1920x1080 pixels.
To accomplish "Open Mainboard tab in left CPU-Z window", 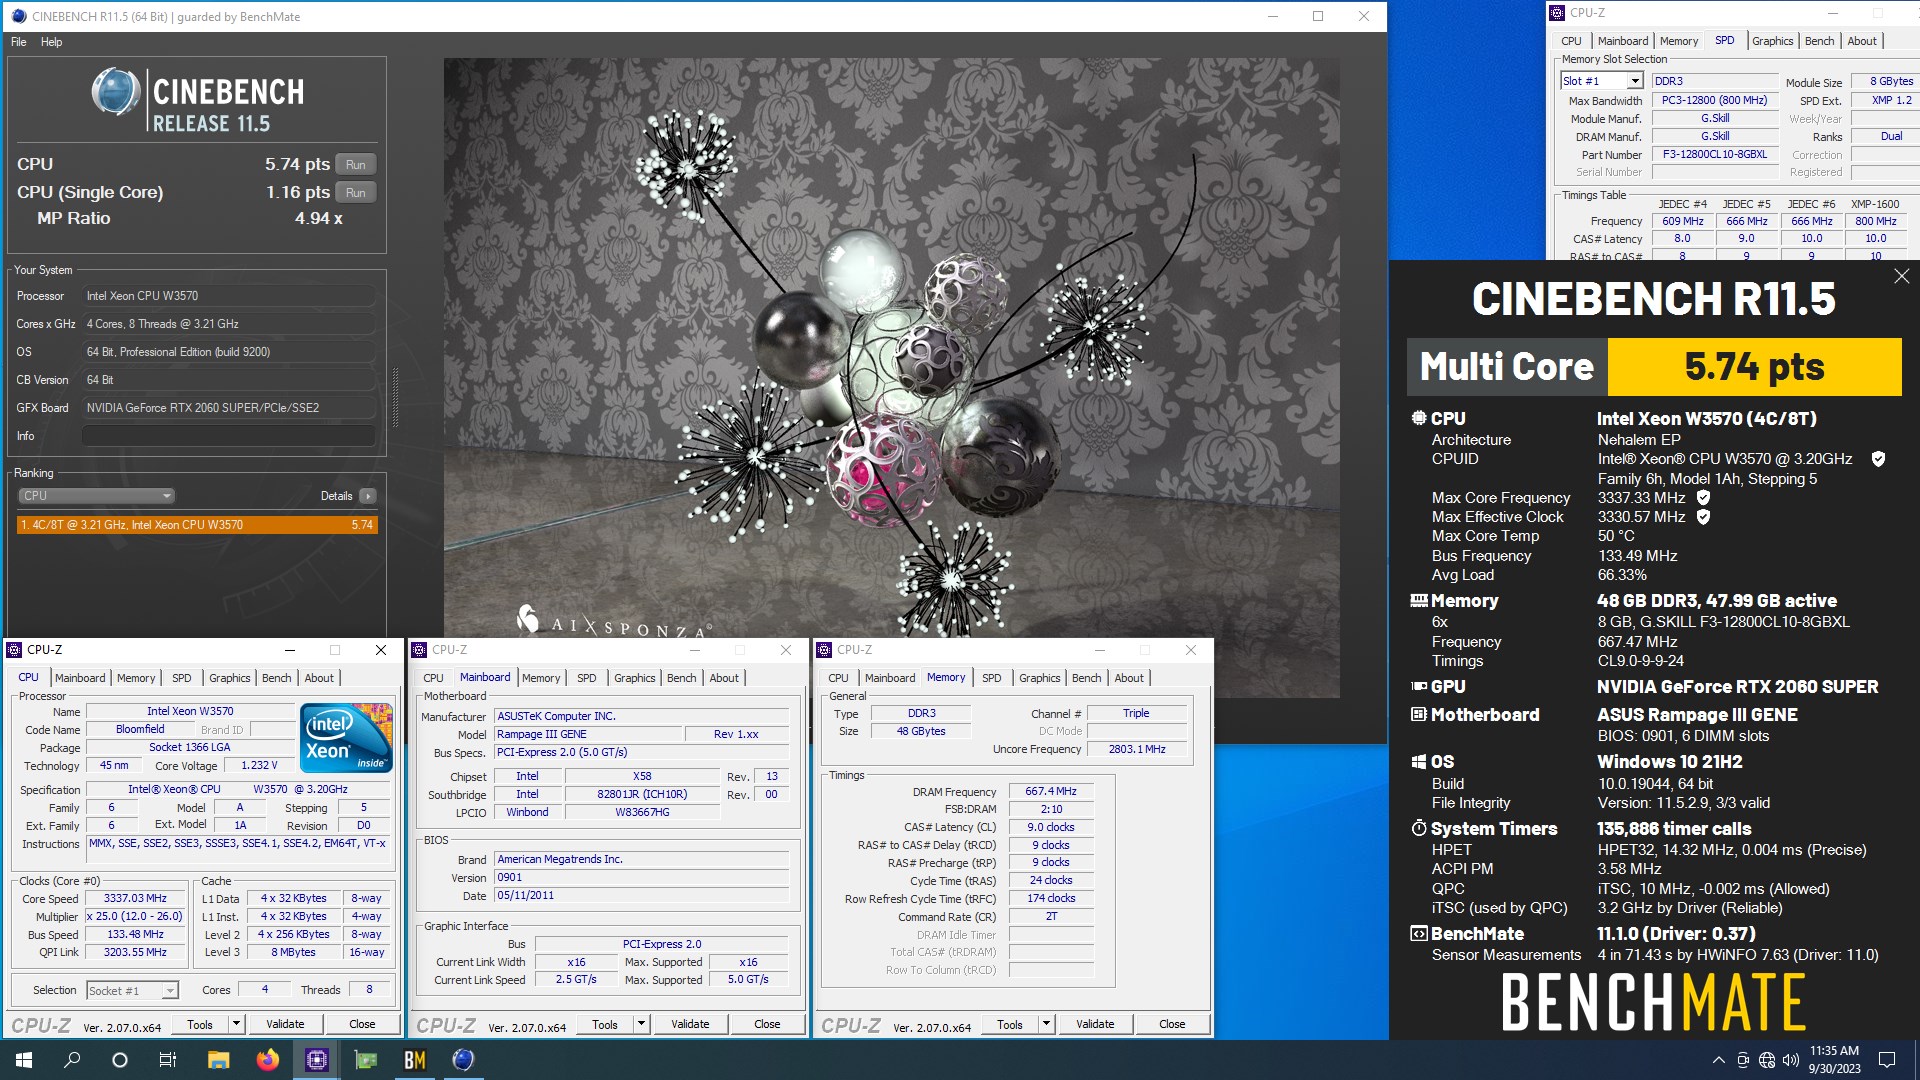I will [80, 678].
